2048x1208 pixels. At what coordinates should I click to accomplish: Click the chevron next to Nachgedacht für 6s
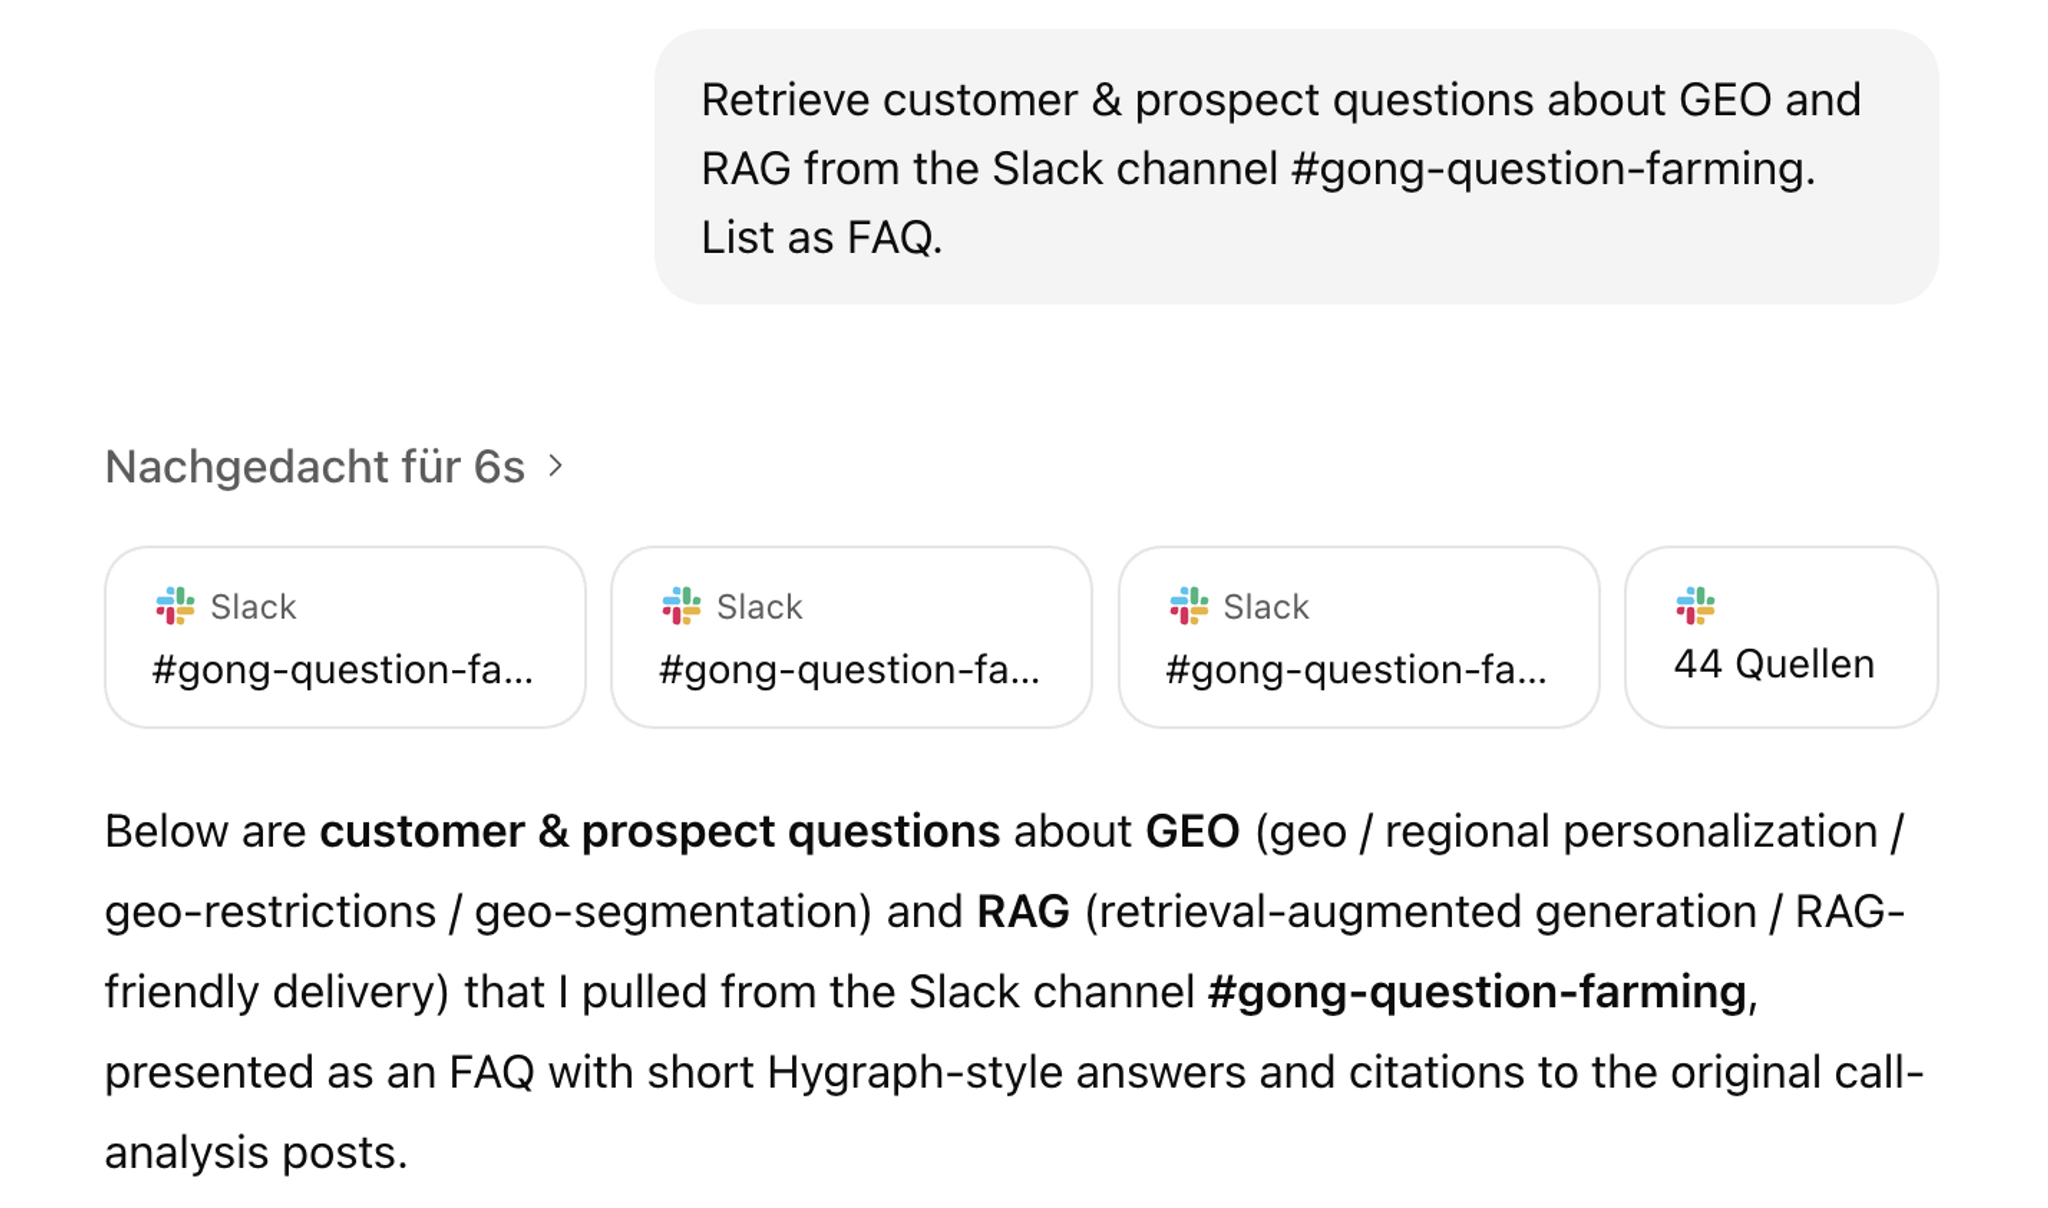557,465
